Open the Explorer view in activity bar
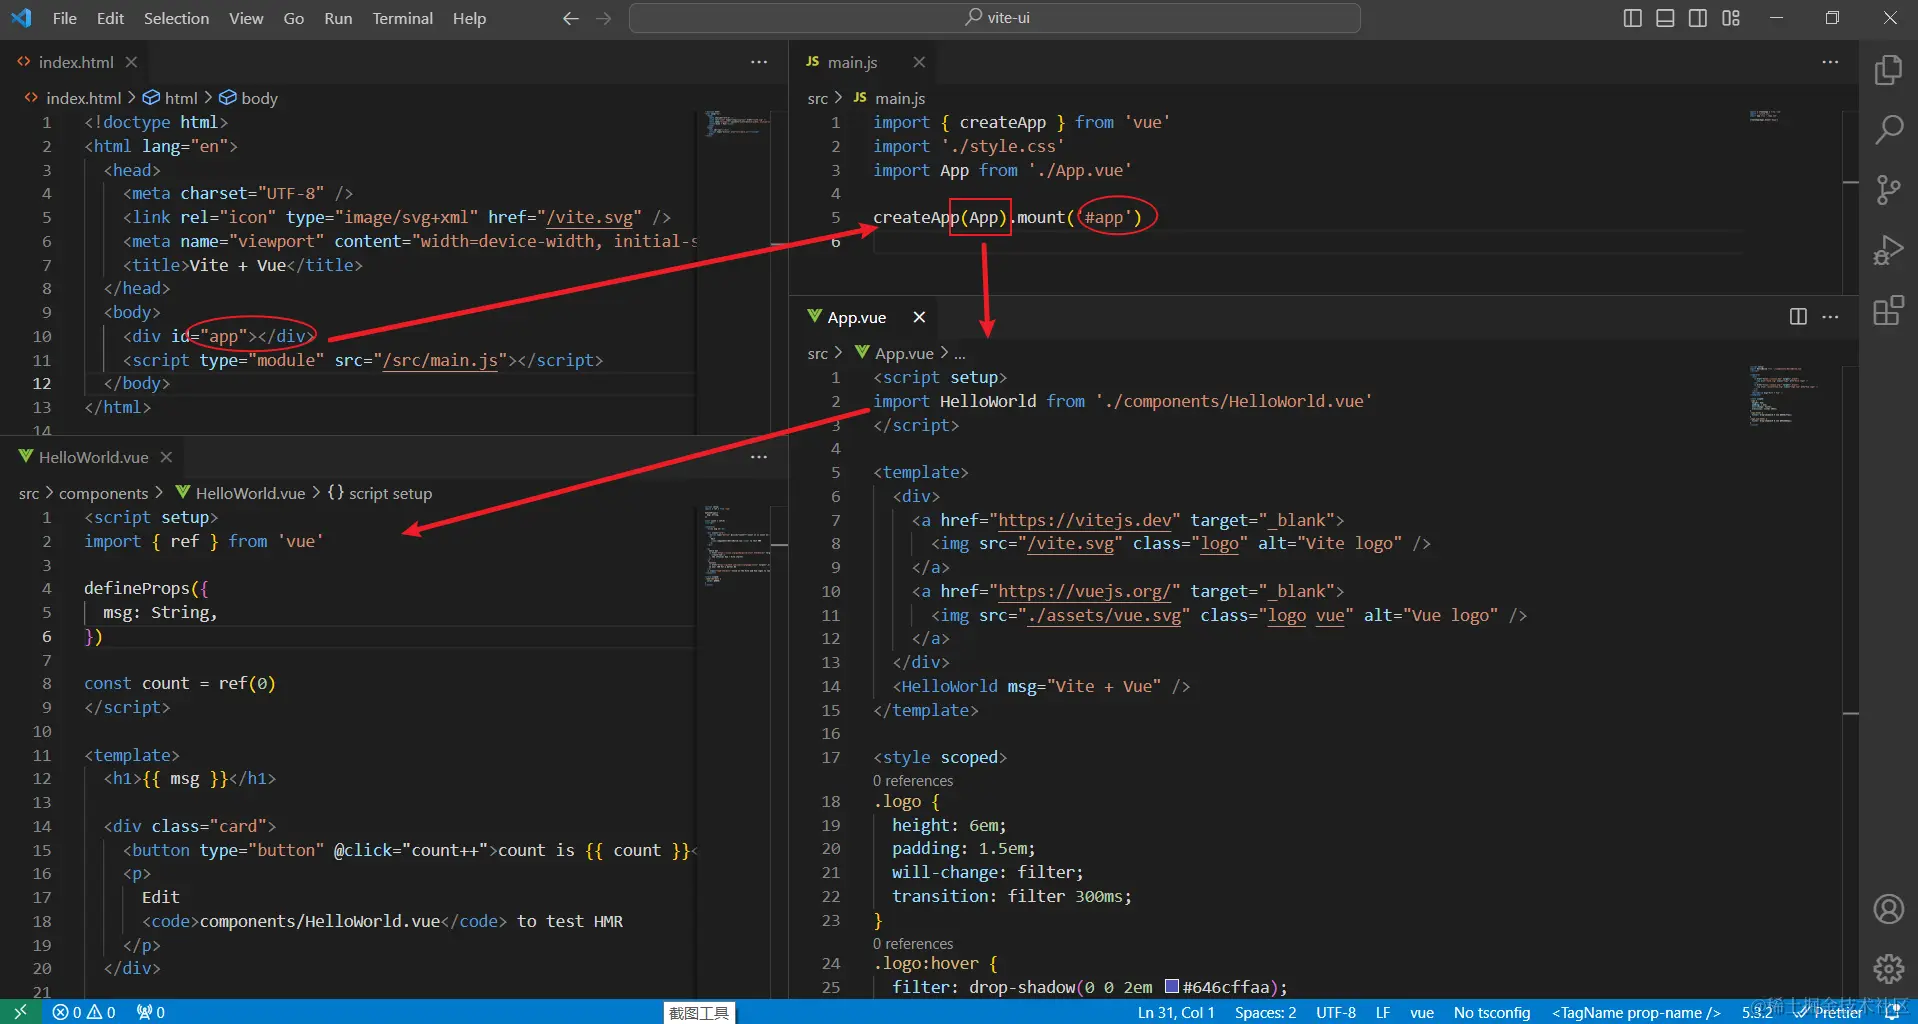This screenshot has height=1024, width=1918. tap(1888, 70)
